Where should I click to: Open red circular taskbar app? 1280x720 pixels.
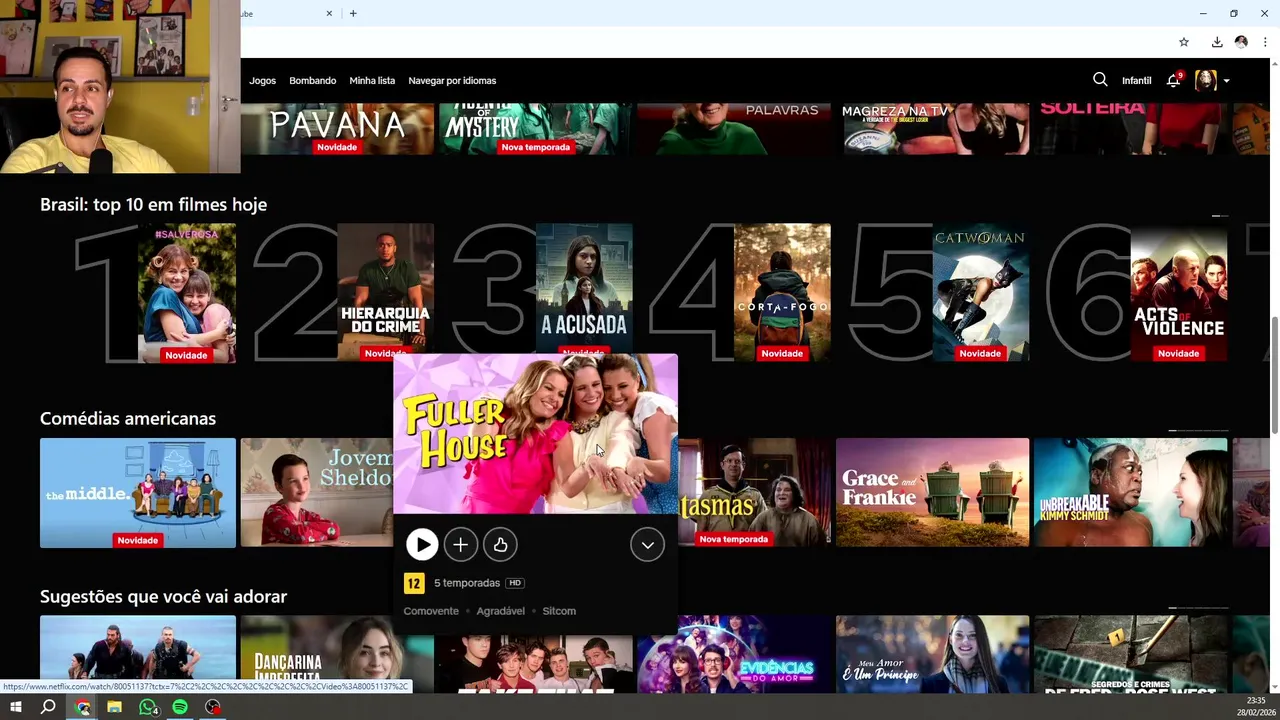point(213,707)
